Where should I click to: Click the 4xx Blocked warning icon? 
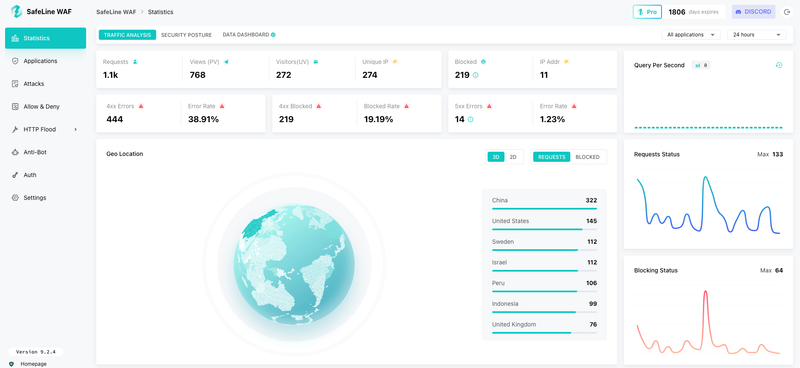318,106
